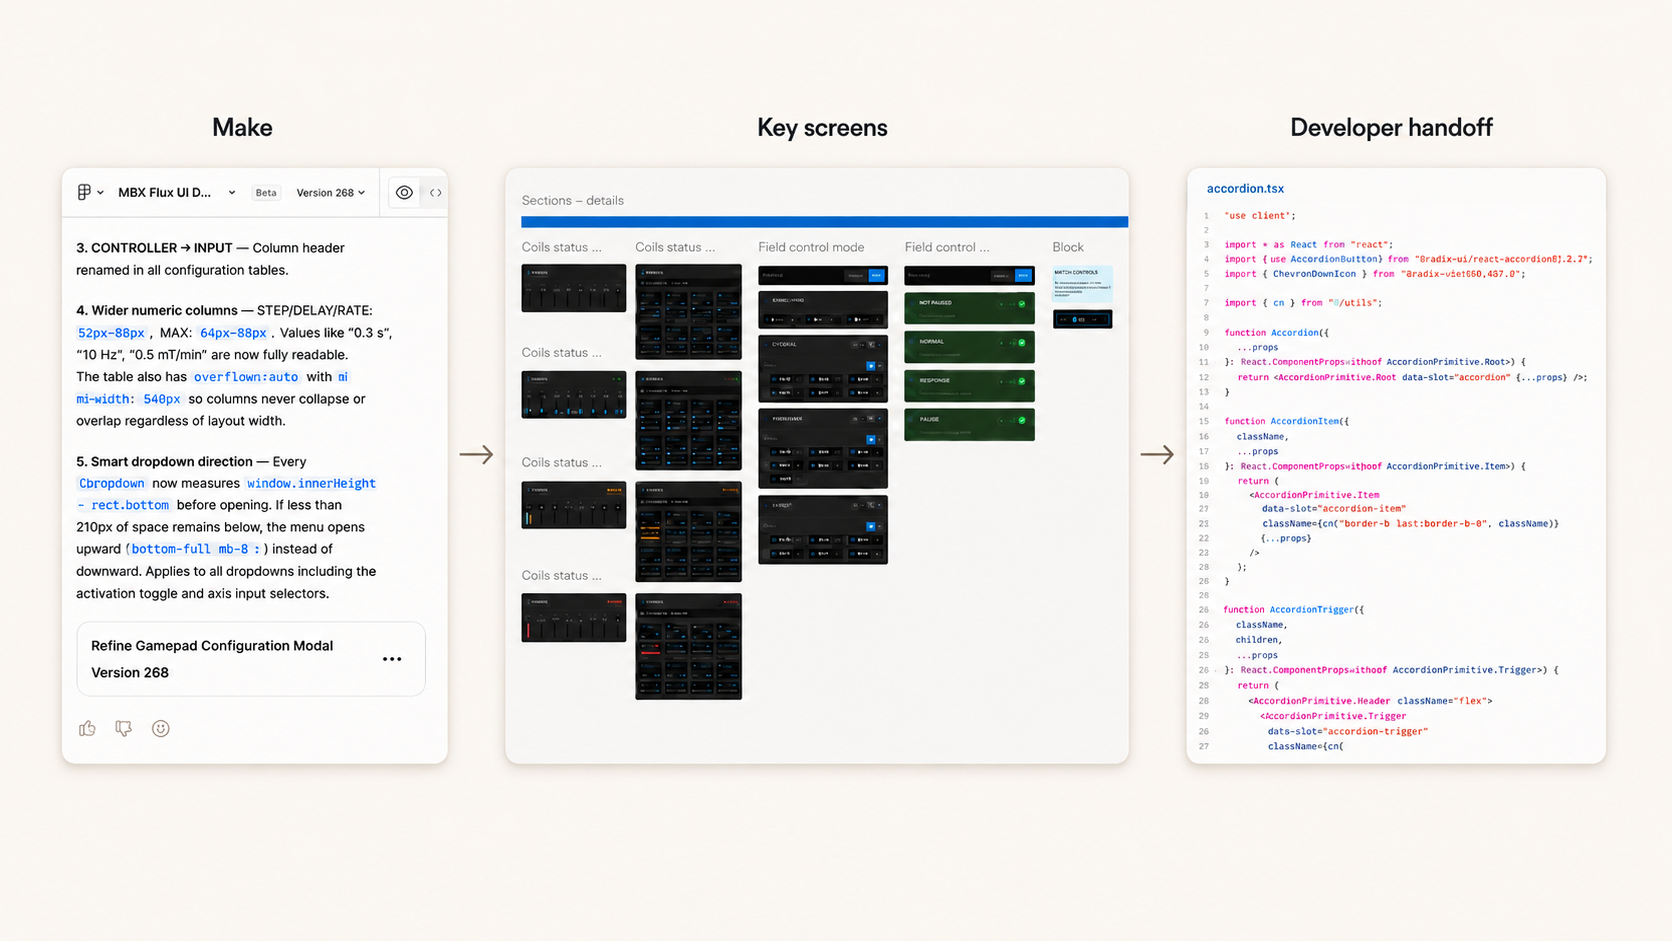Viewport: 1672px width, 941px height.
Task: Click the data-slot="accordion-item" code line
Action: (x=1333, y=508)
